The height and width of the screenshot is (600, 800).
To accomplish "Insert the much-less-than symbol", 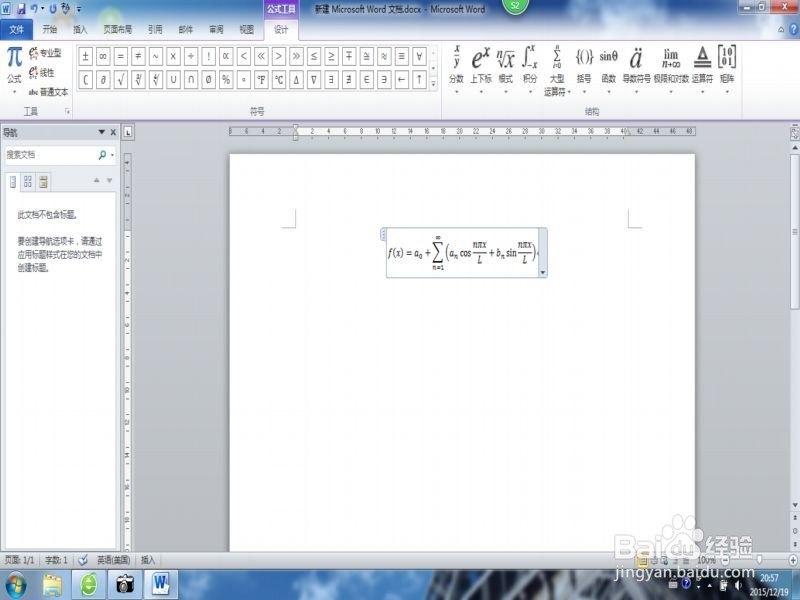I will click(x=261, y=56).
